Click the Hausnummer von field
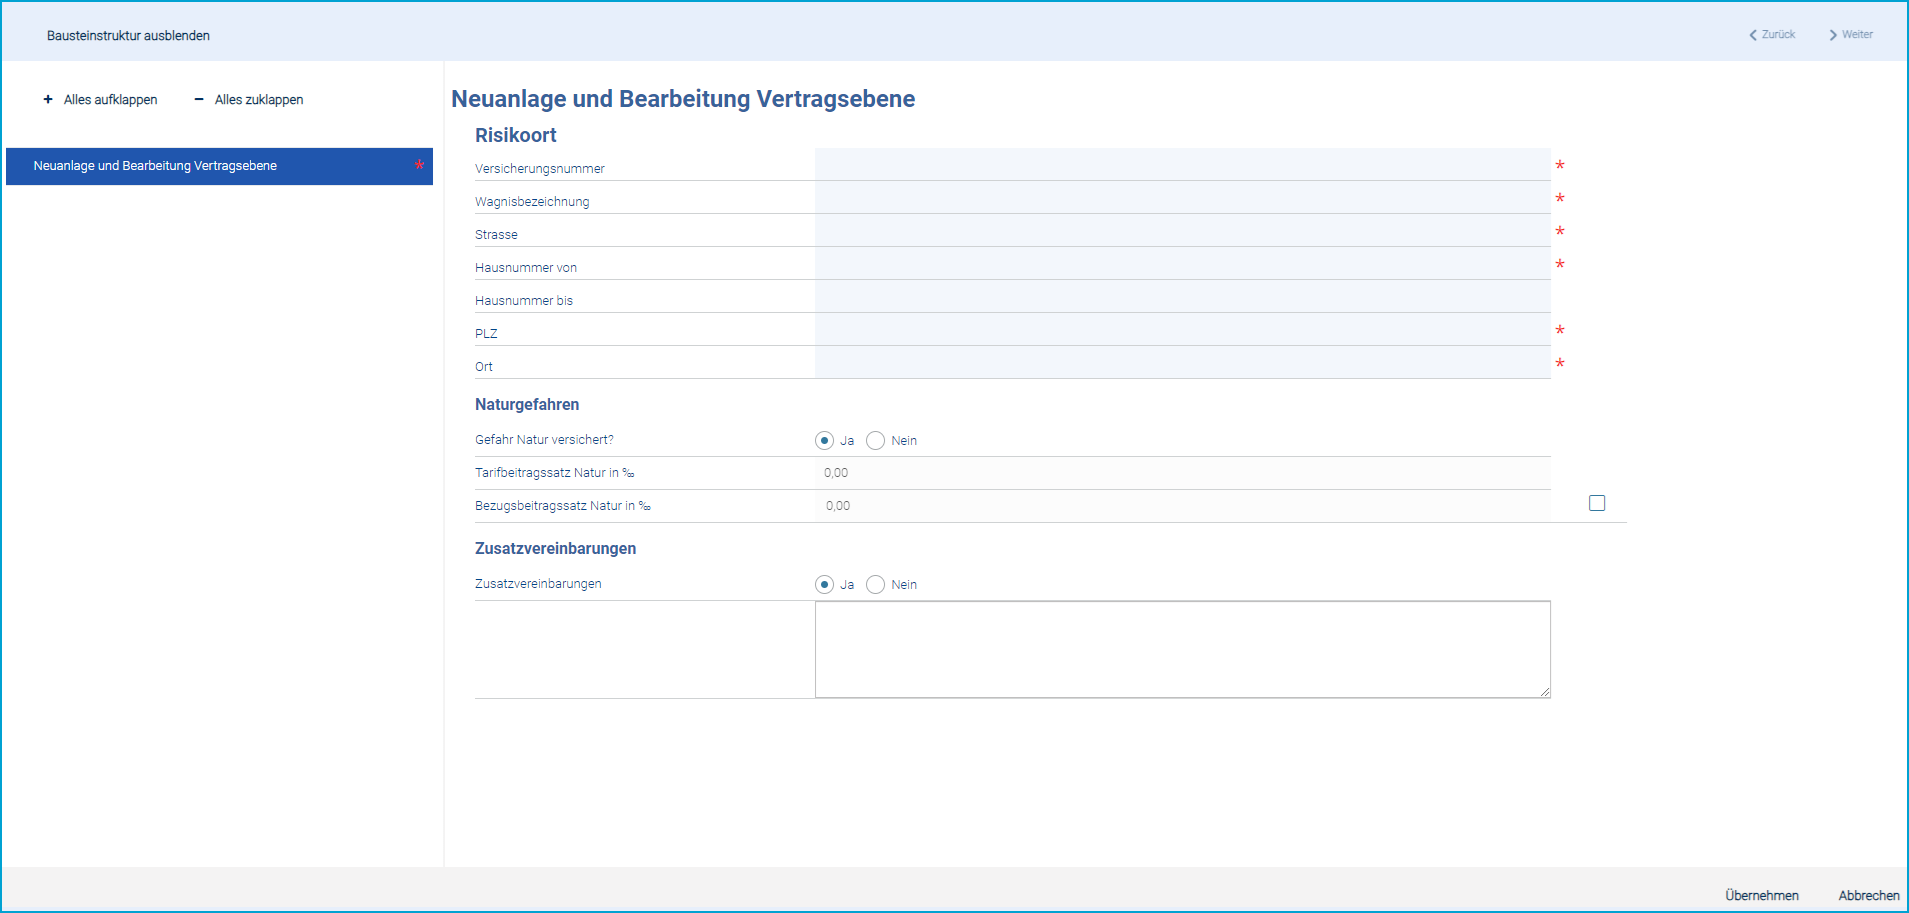1909x913 pixels. pos(1182,264)
